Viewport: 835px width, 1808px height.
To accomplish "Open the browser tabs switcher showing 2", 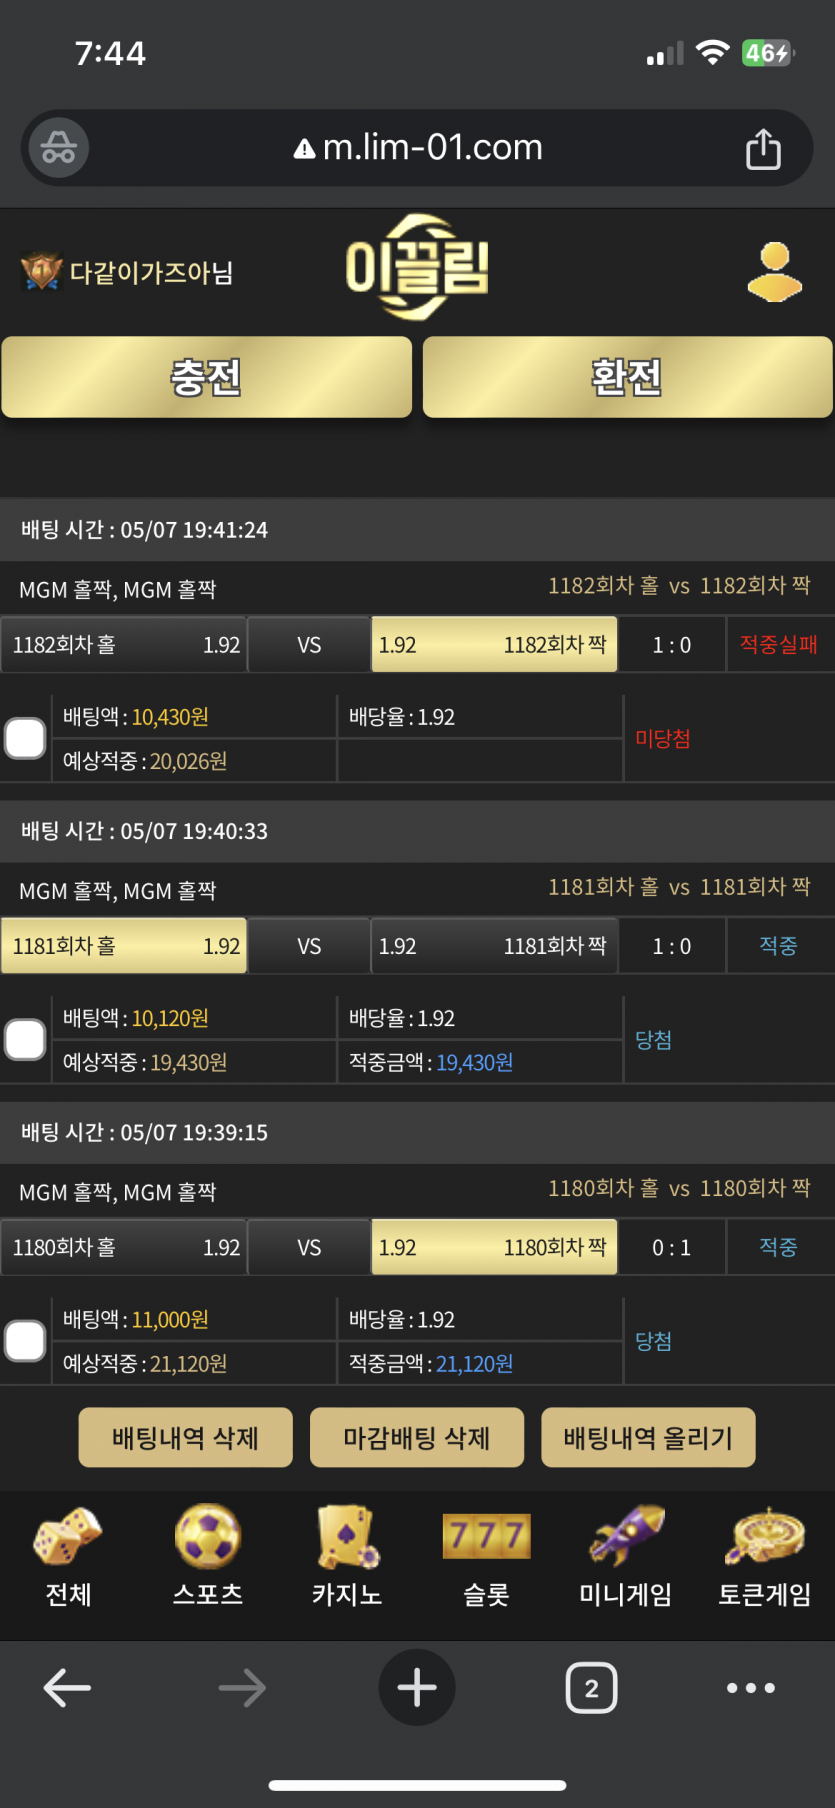I will [x=591, y=1688].
